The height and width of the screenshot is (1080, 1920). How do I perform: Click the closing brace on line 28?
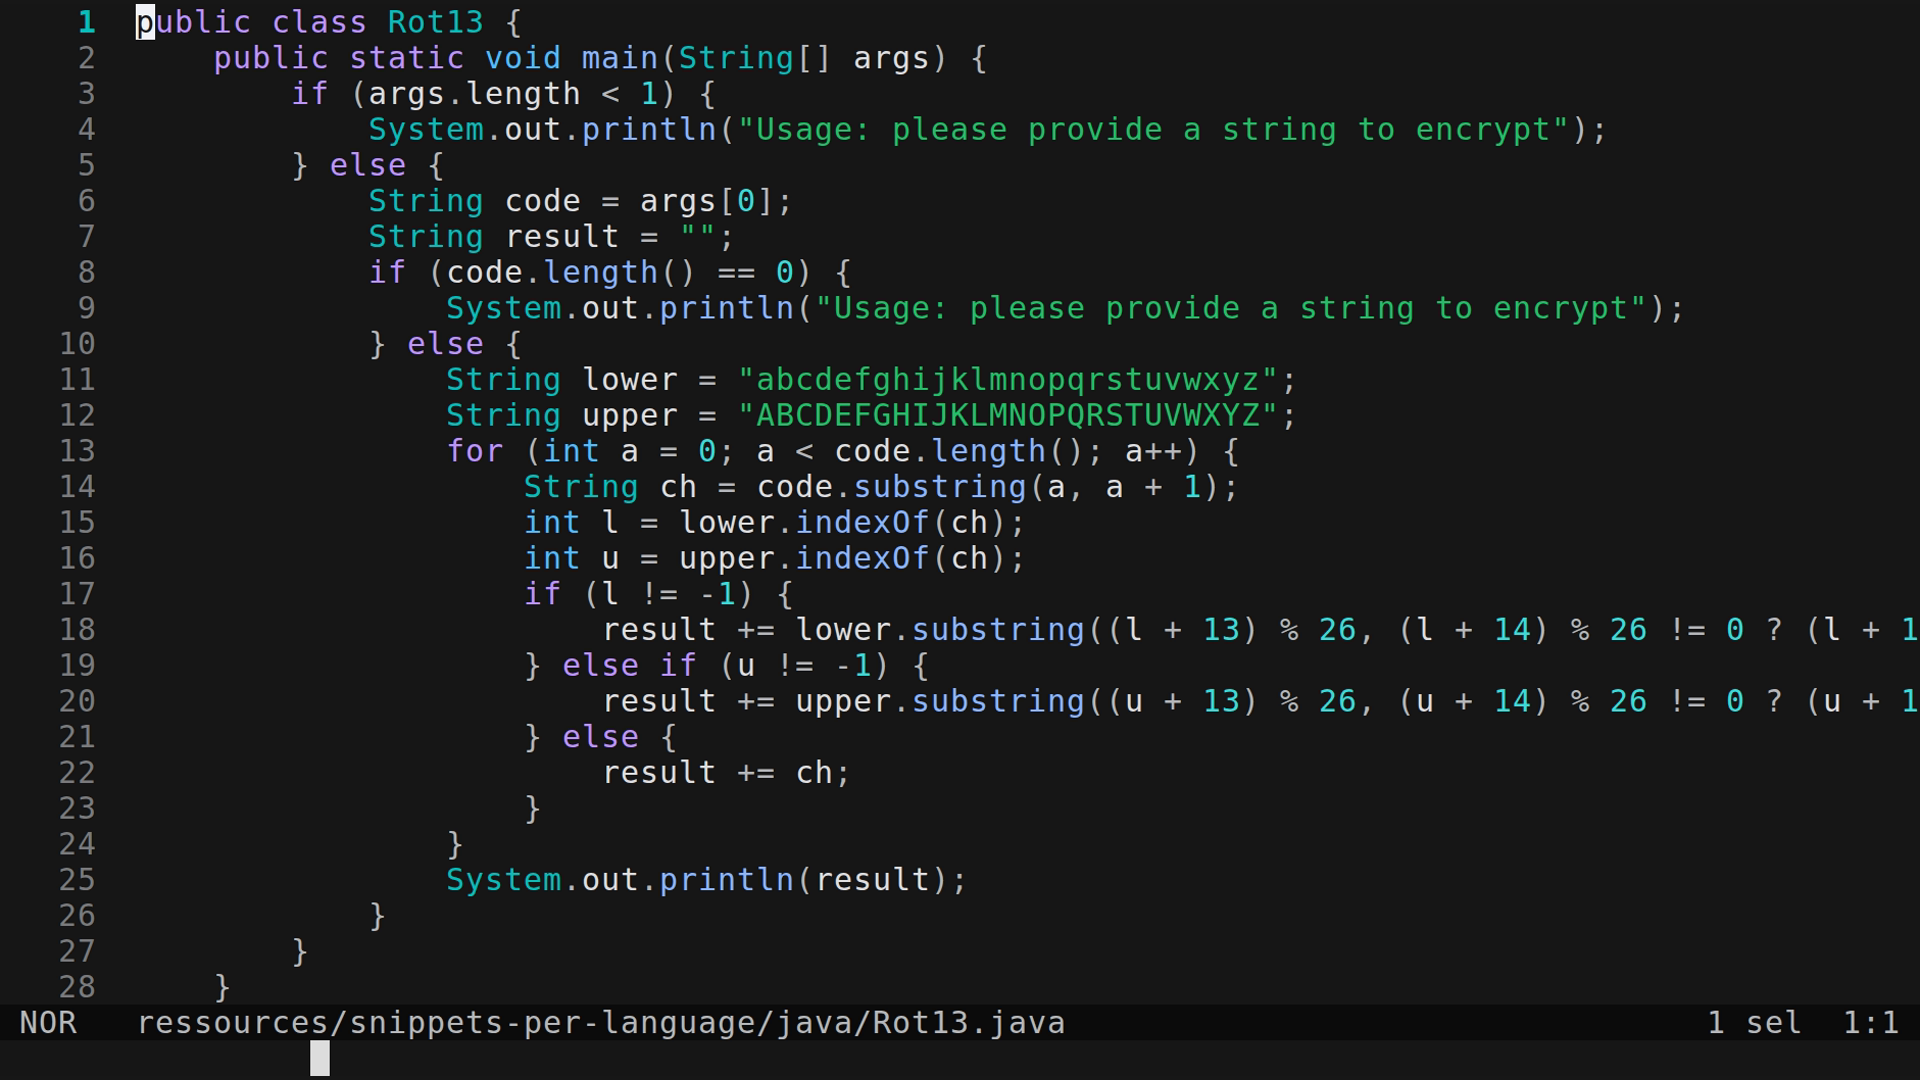(x=220, y=986)
